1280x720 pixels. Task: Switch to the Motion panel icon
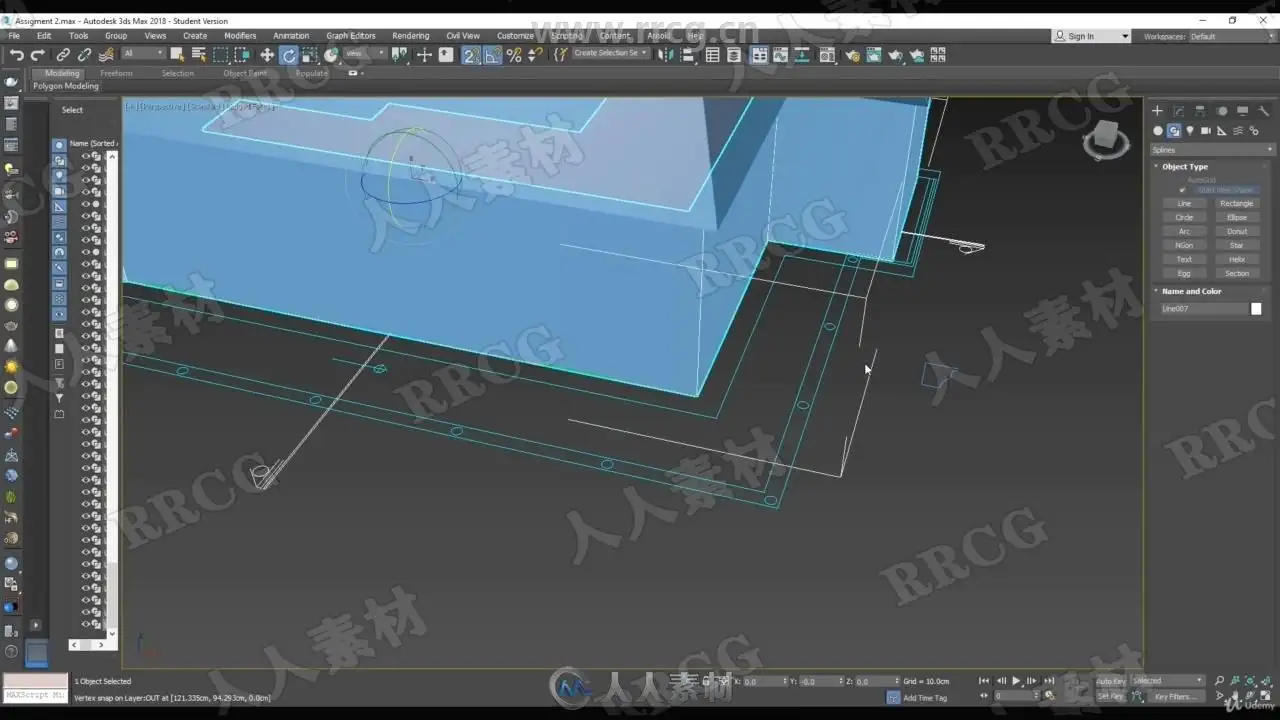(x=1221, y=111)
